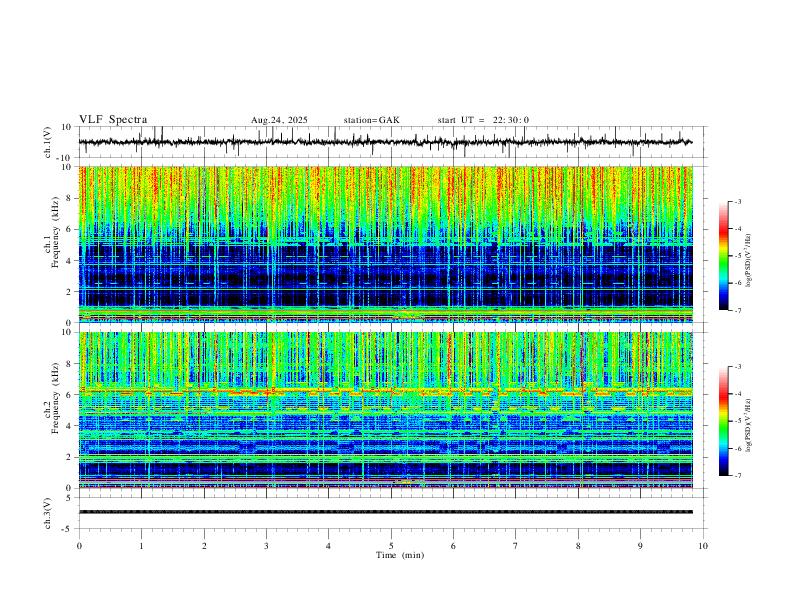
Task: Click the ch.1 "Frequency (kHz)" axis label
Action: (x=56, y=233)
